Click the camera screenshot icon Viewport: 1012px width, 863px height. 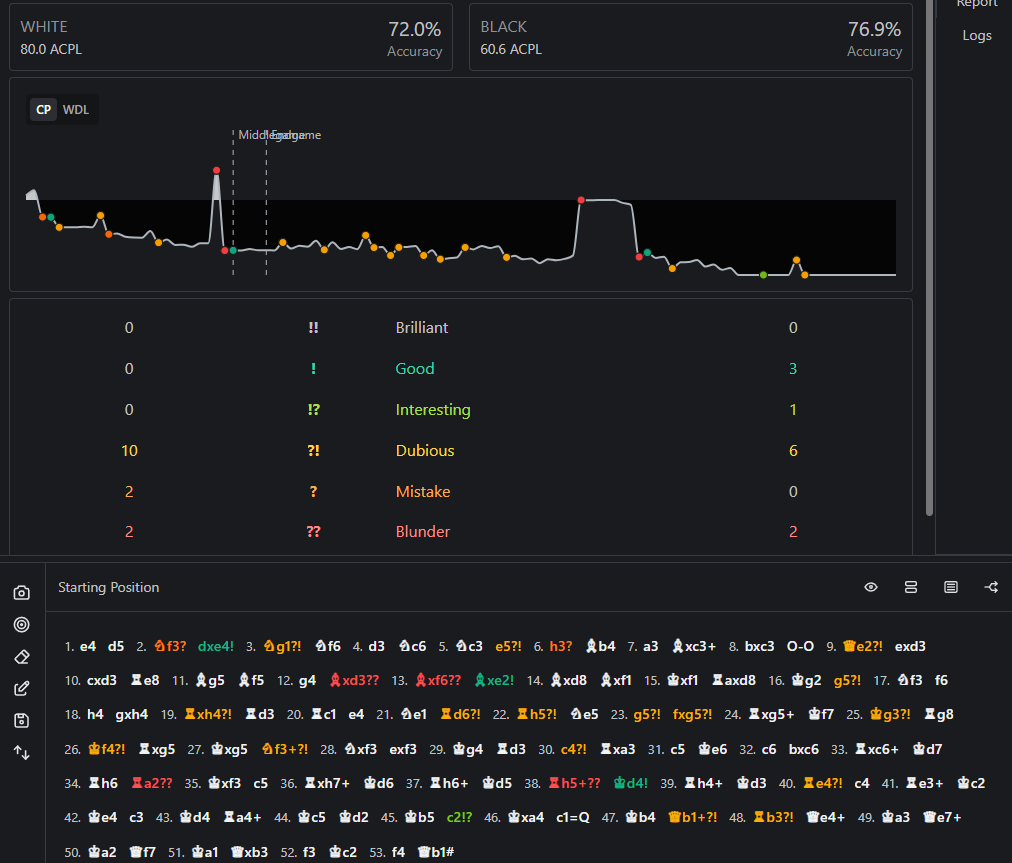click(x=21, y=593)
